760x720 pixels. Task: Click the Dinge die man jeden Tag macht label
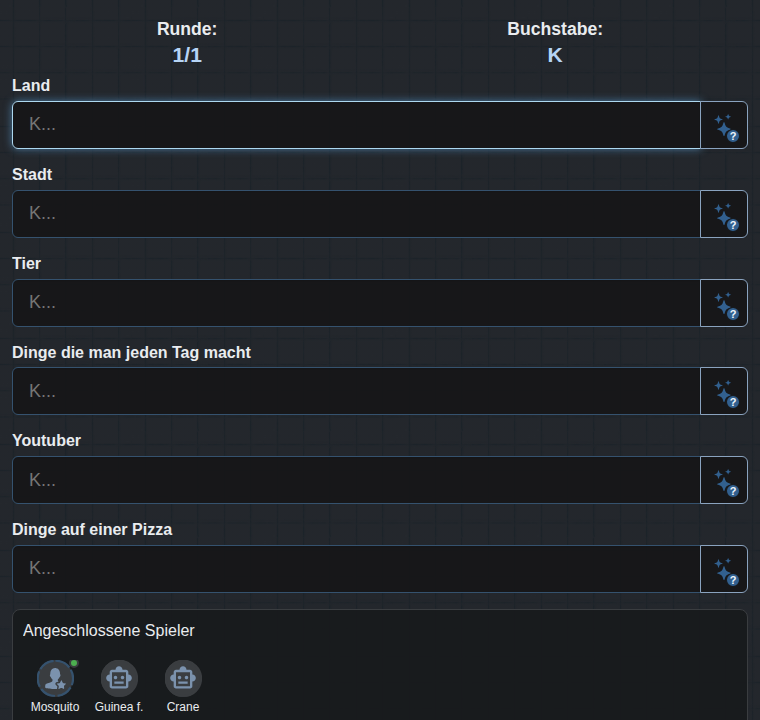point(131,352)
